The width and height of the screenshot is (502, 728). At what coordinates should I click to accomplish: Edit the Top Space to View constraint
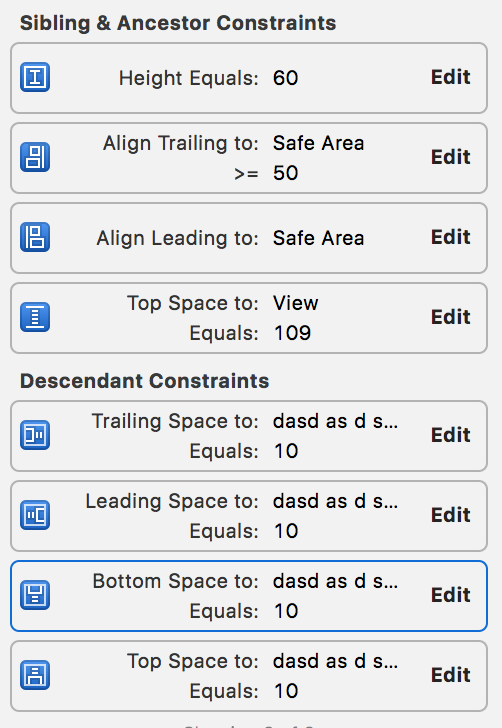coord(450,317)
